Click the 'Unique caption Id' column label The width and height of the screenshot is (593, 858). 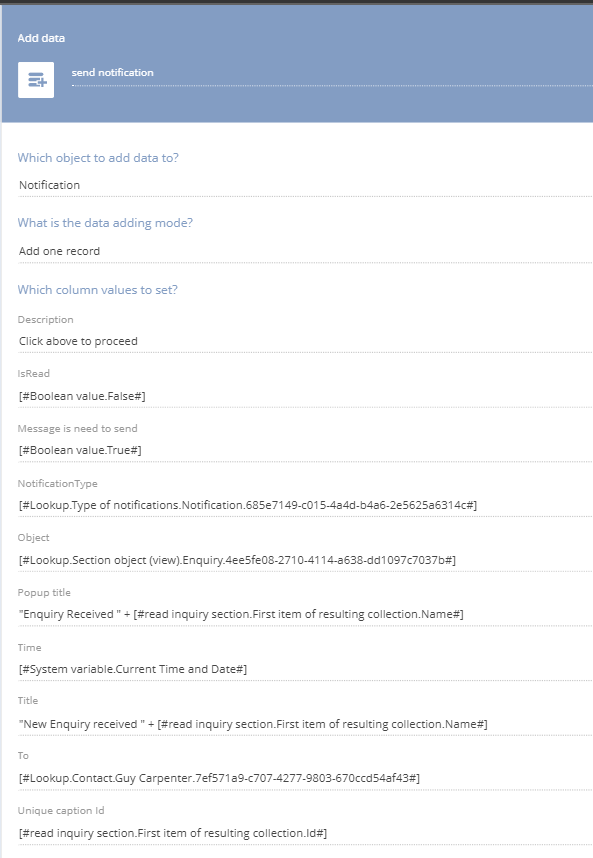point(61,811)
